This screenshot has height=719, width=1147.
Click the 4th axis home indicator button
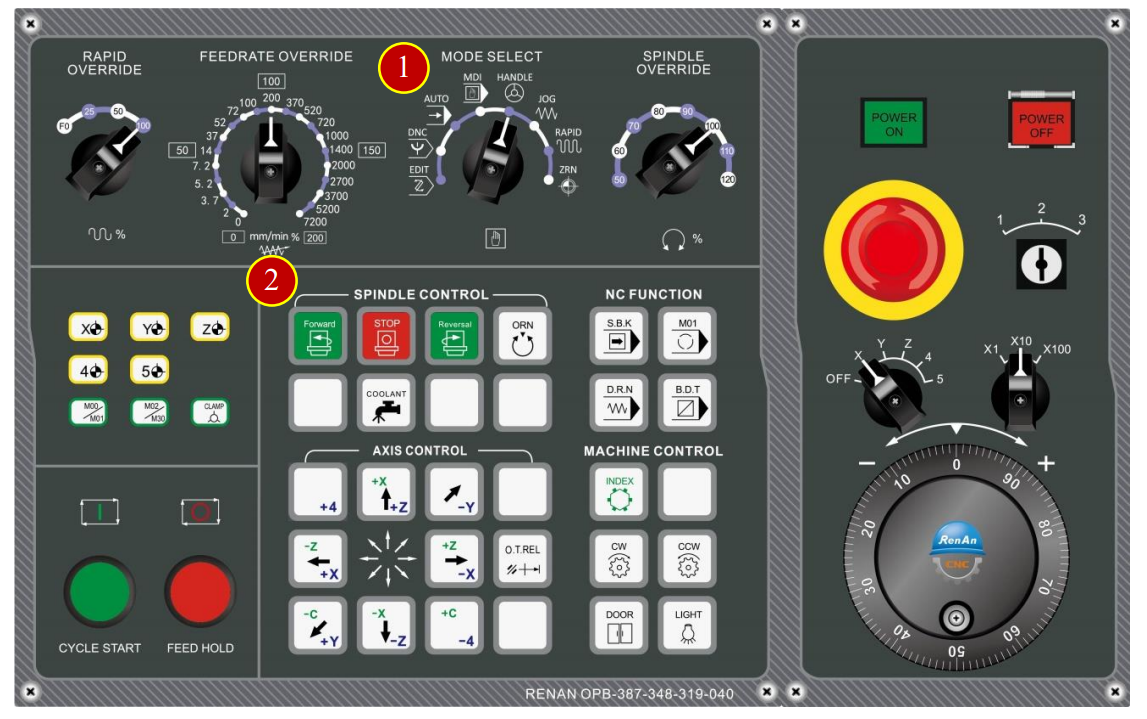point(89,370)
